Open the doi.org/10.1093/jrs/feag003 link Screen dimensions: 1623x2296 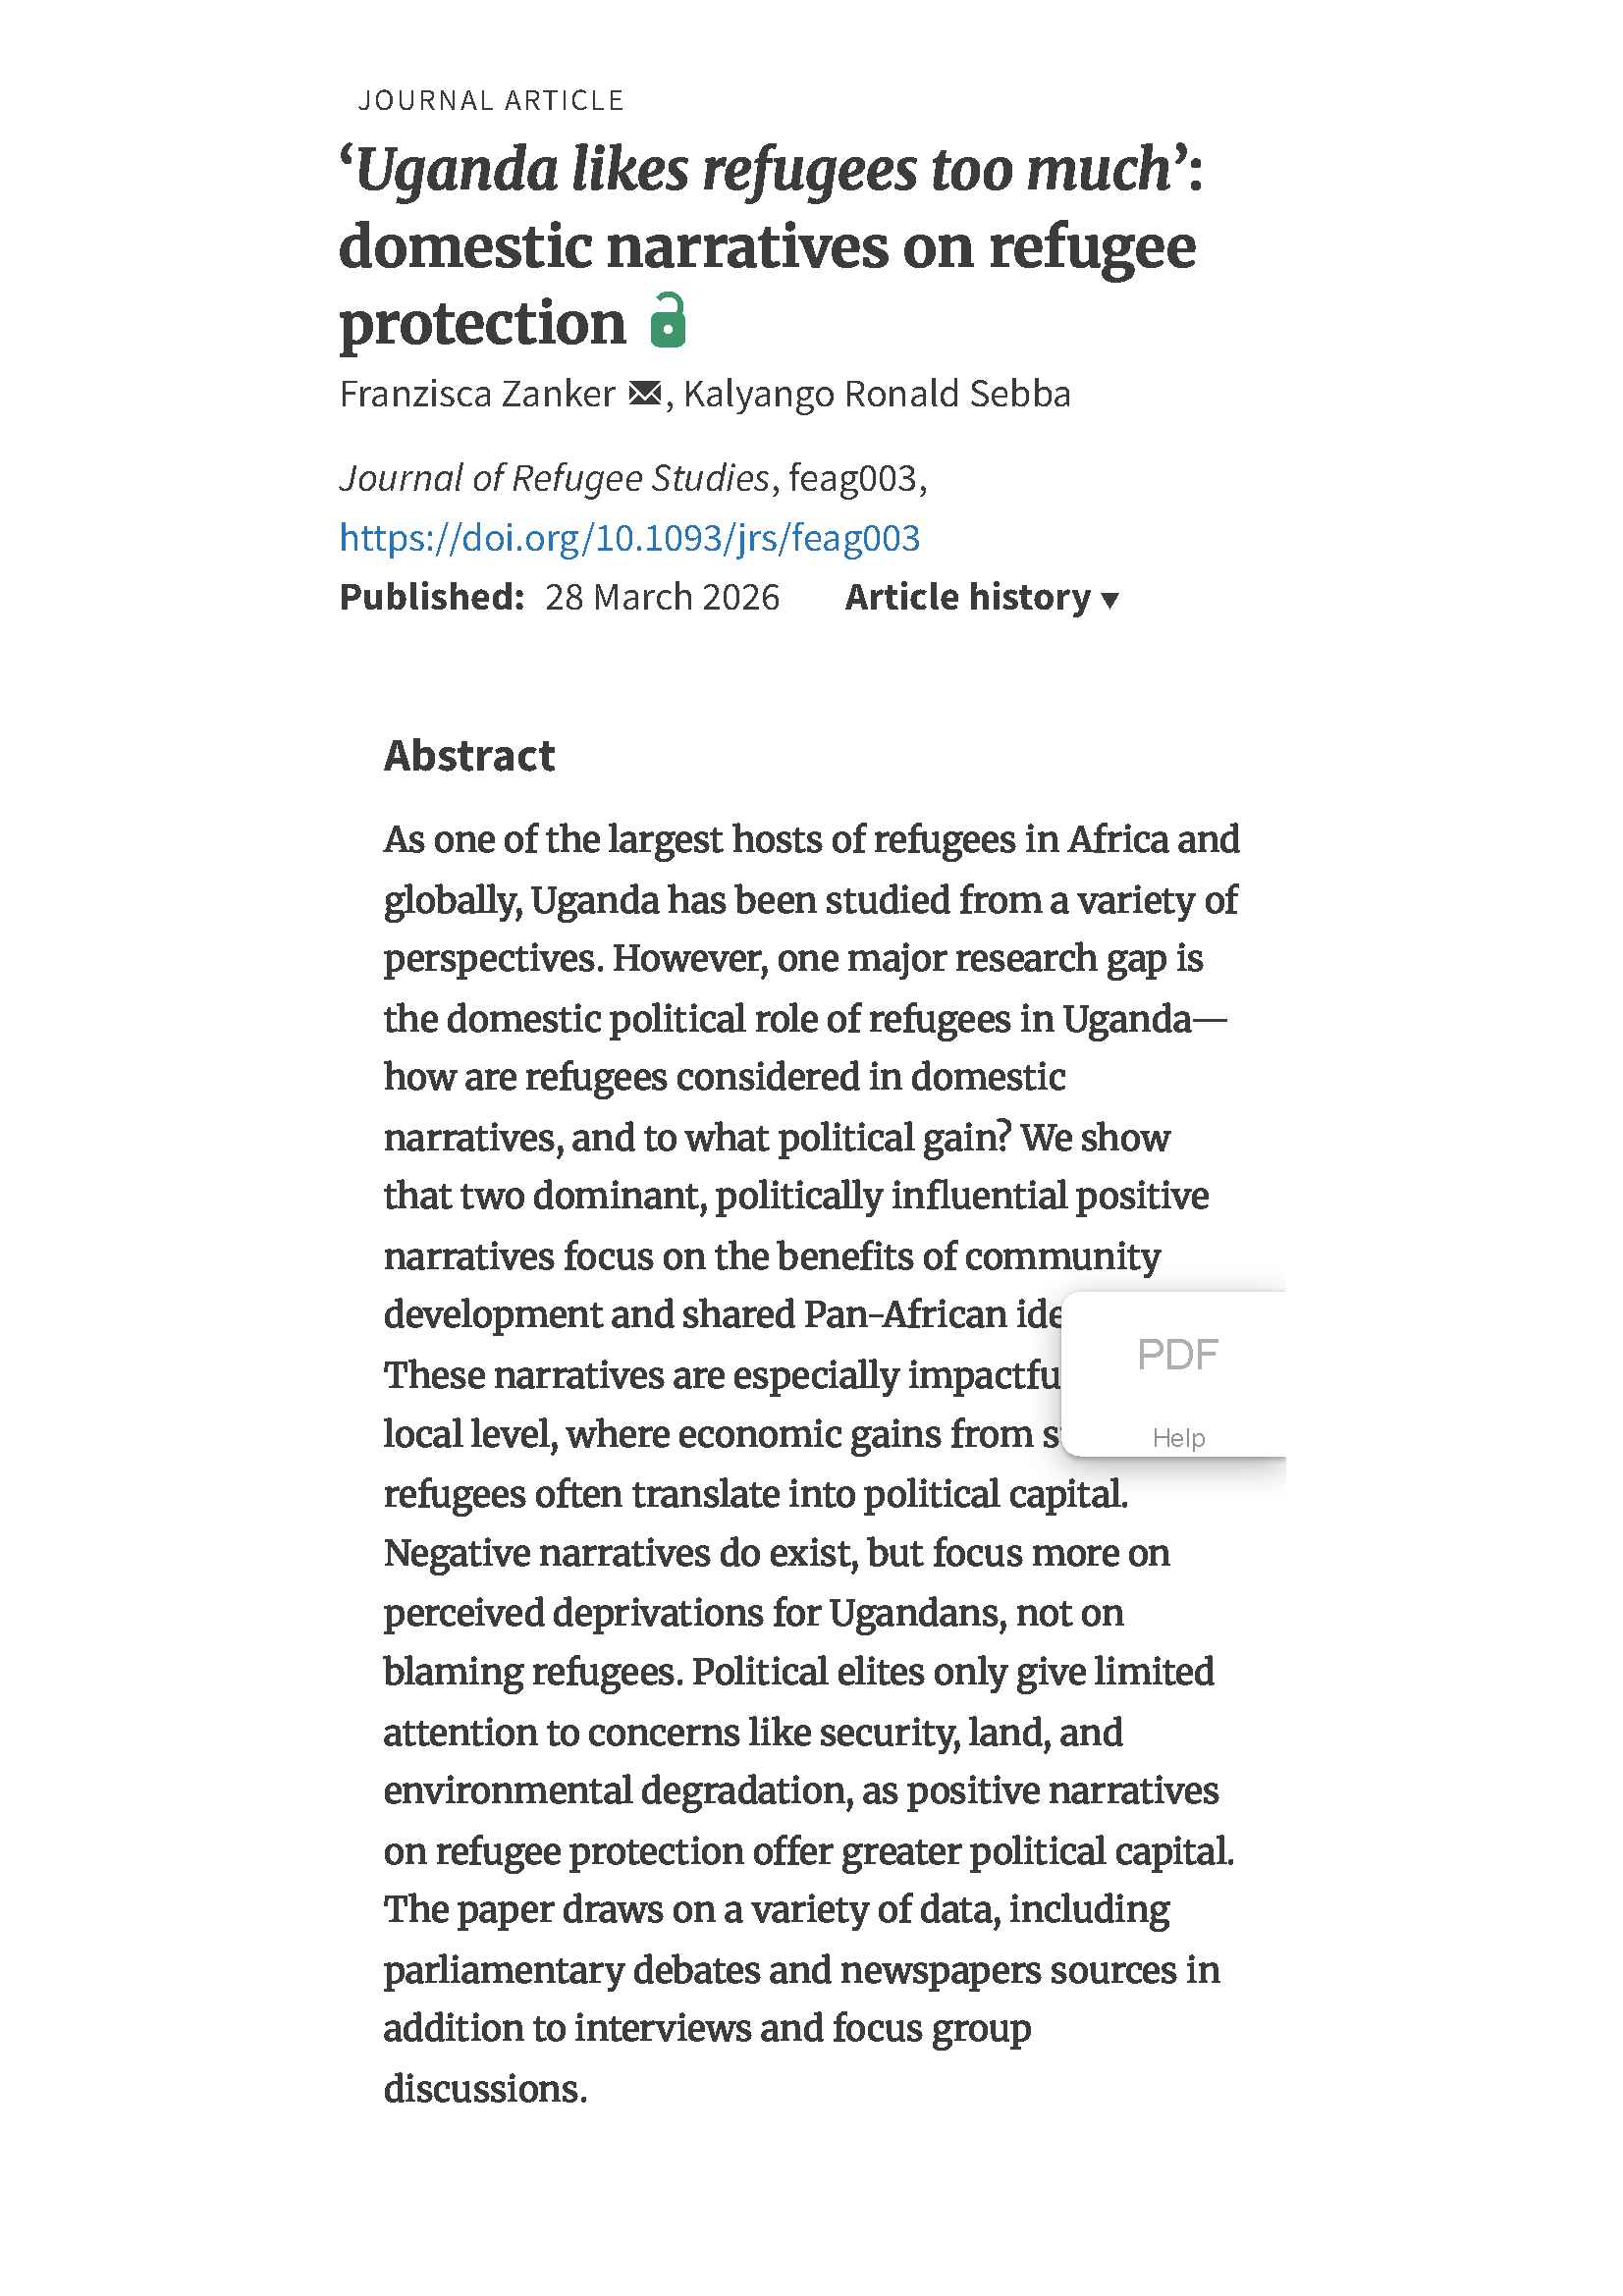pos(629,538)
